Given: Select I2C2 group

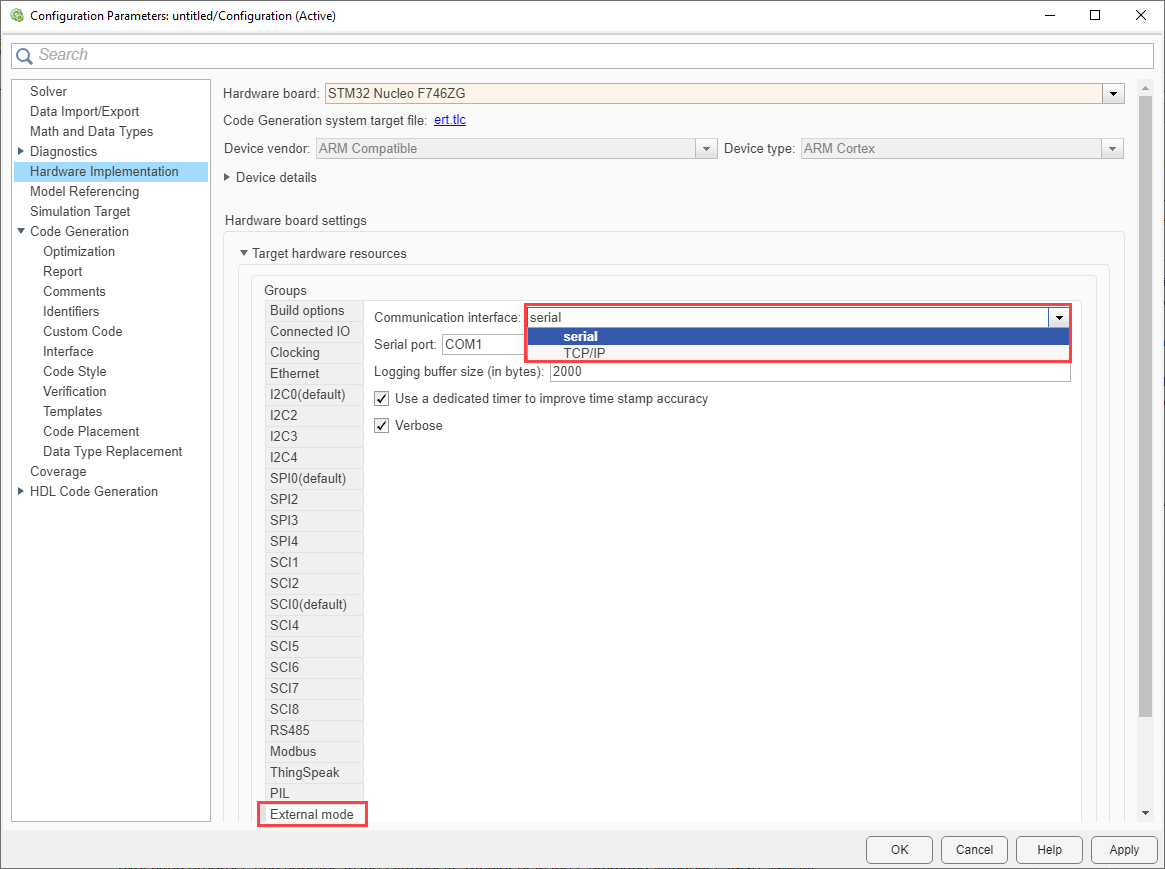Looking at the screenshot, I should 314,415.
